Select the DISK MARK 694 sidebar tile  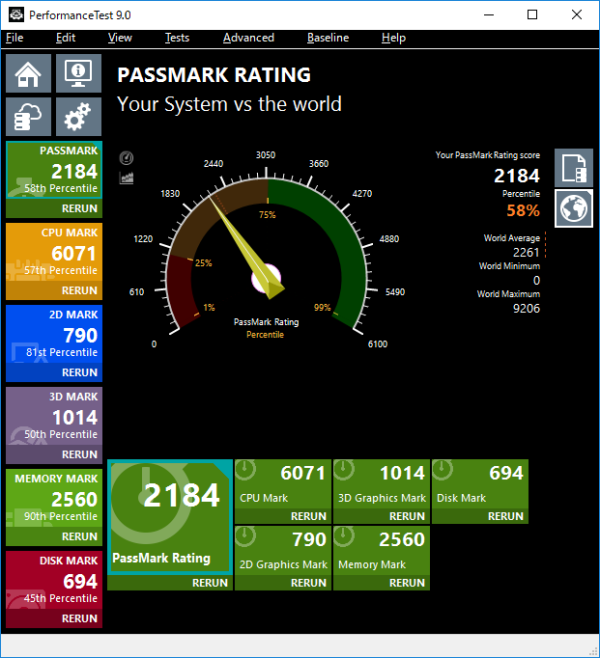point(54,580)
